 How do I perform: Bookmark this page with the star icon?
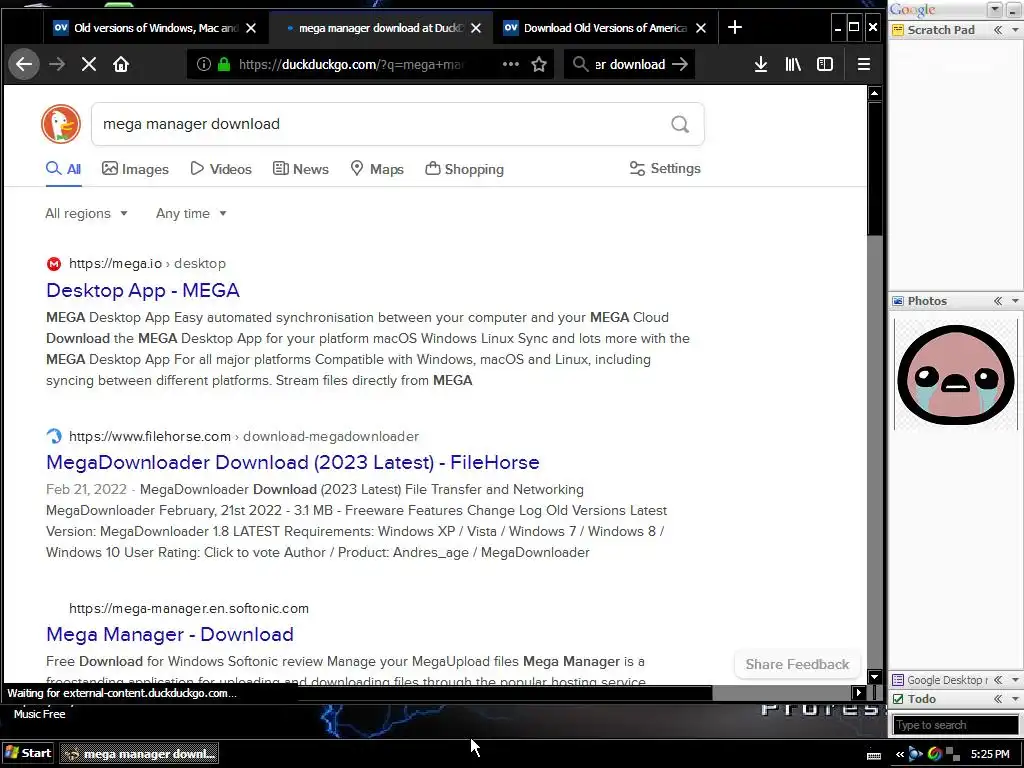[539, 64]
